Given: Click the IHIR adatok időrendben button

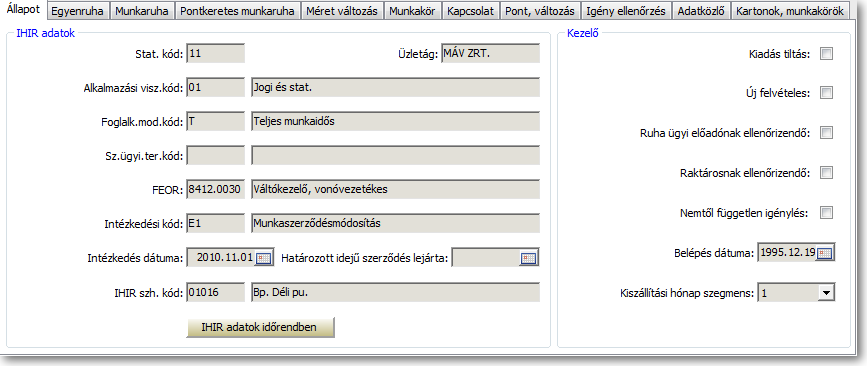Looking at the screenshot, I should pyautogui.click(x=260, y=327).
